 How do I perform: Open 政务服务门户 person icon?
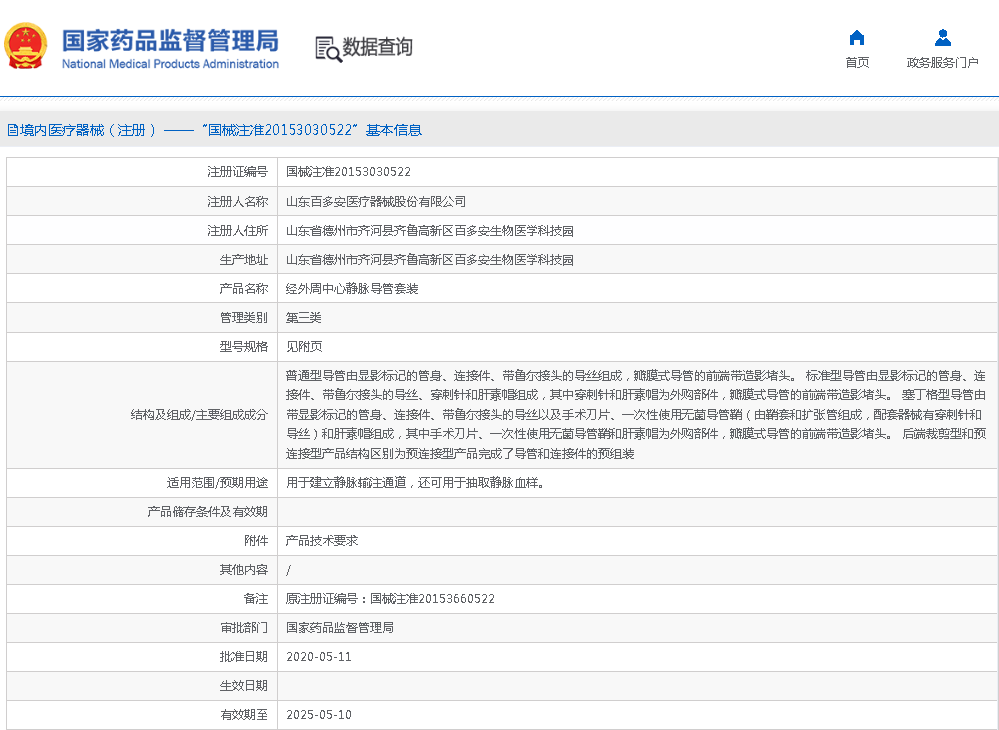[x=942, y=38]
